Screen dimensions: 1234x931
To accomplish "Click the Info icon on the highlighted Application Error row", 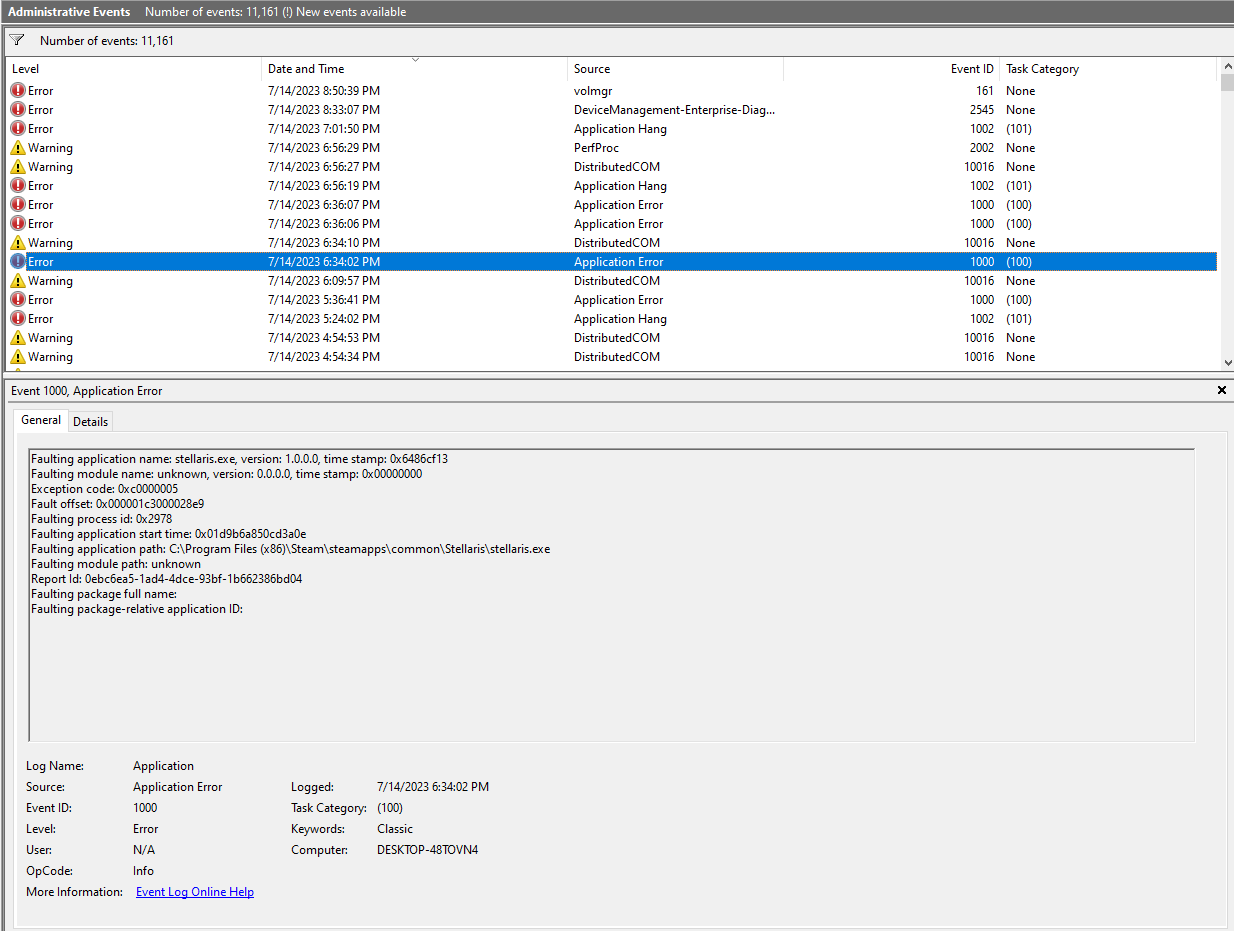I will 17,261.
